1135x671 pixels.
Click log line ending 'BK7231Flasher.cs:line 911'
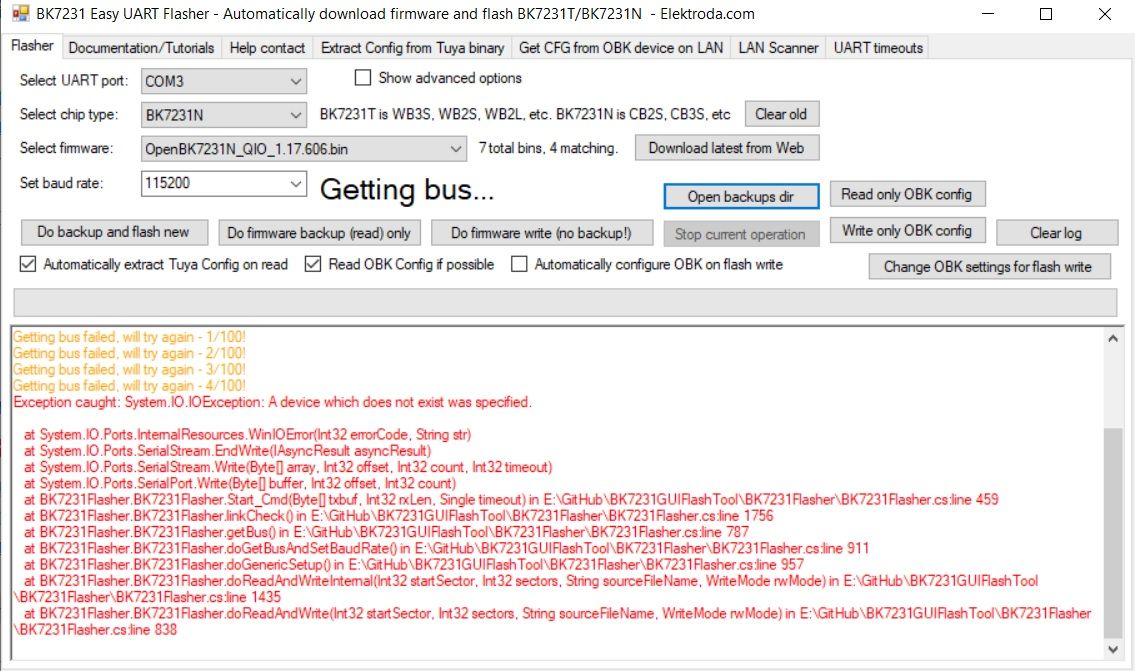click(447, 548)
